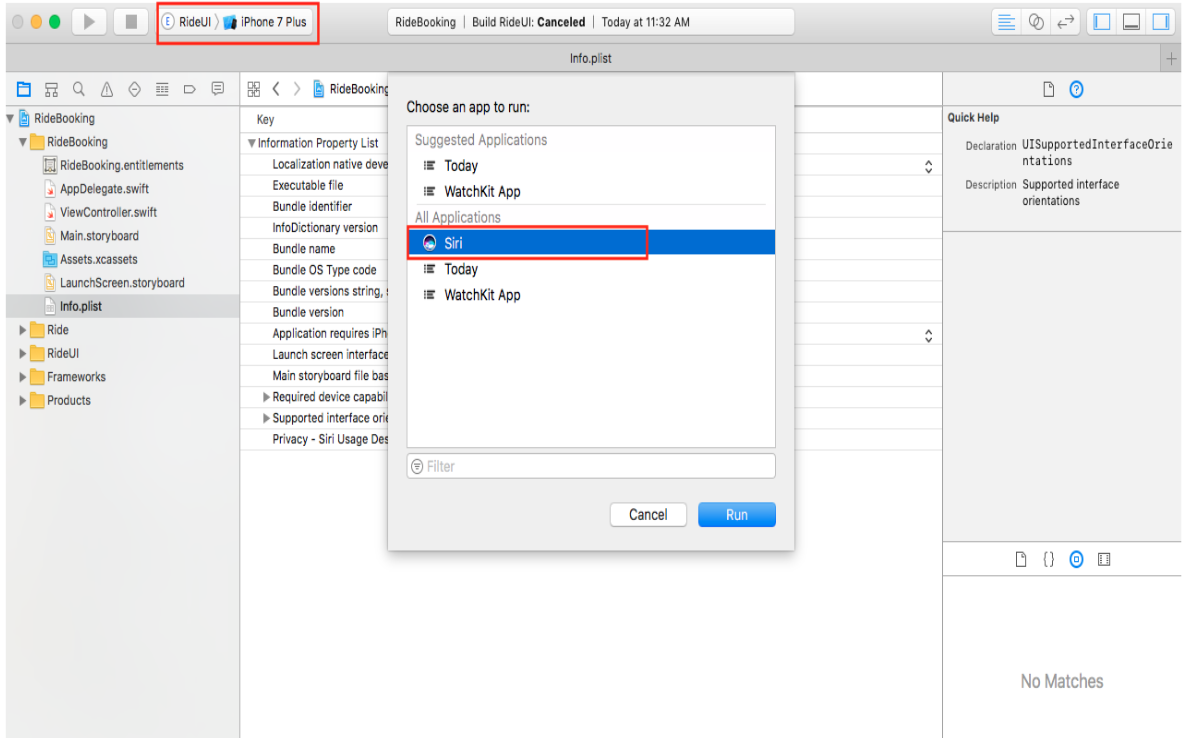The image size is (1186, 738).
Task: Expand the Frameworks folder
Action: click(x=23, y=377)
